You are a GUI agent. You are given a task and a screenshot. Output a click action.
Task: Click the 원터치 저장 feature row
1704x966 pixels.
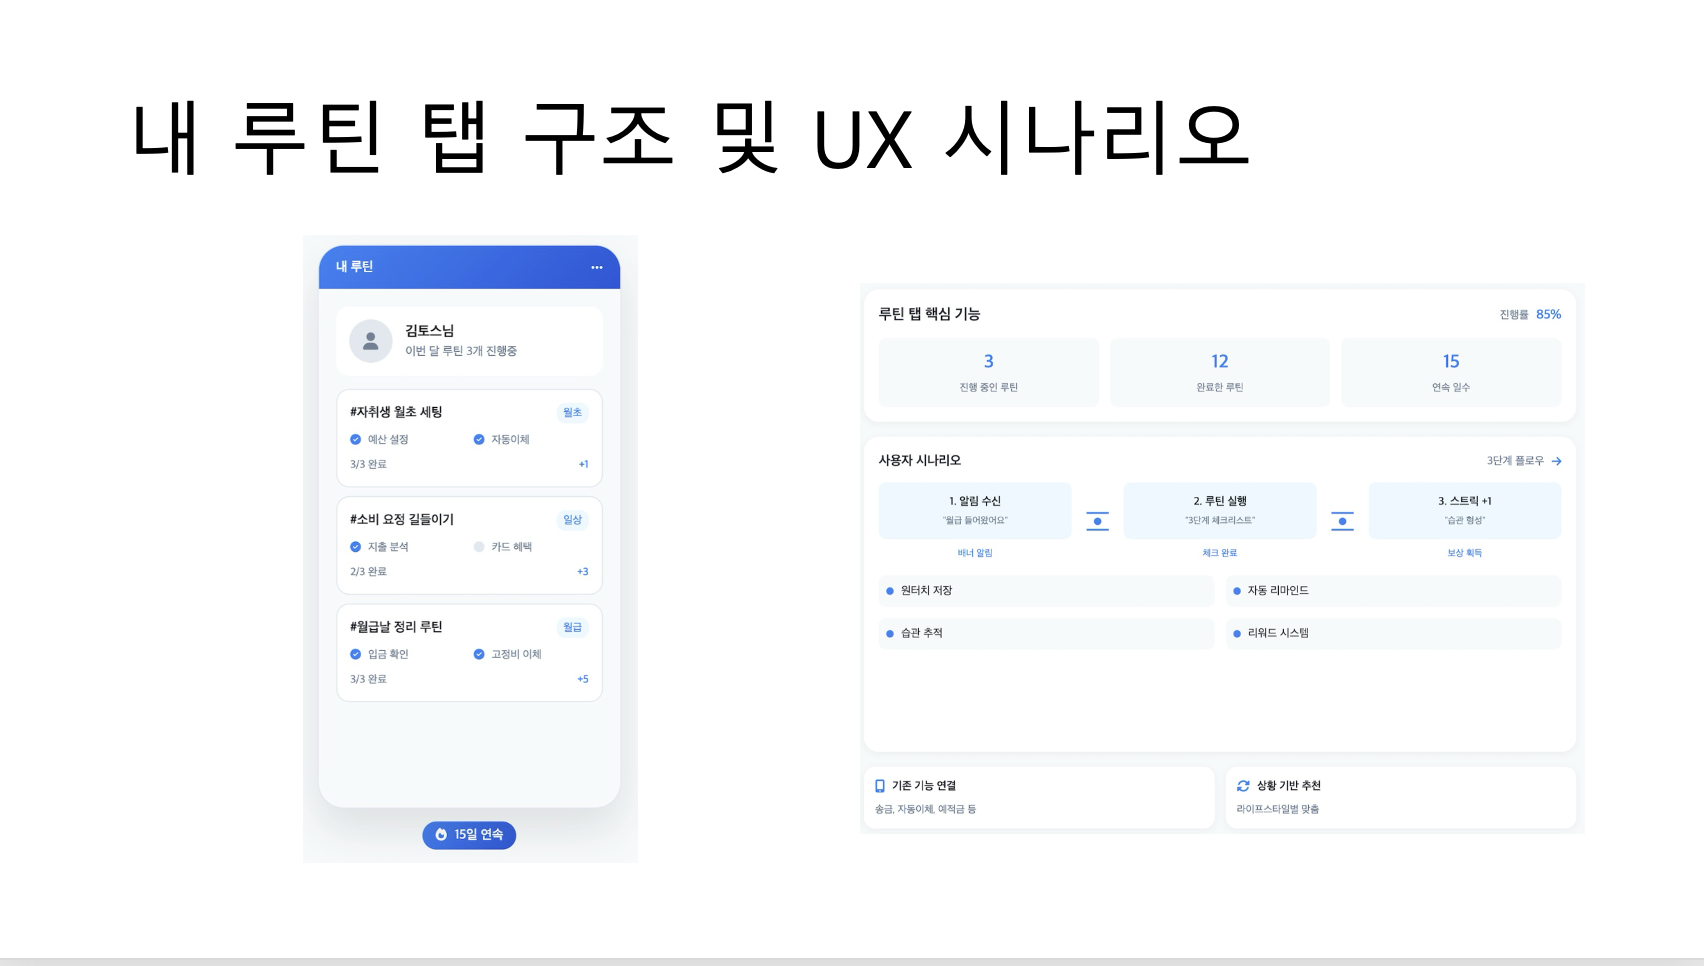1046,591
